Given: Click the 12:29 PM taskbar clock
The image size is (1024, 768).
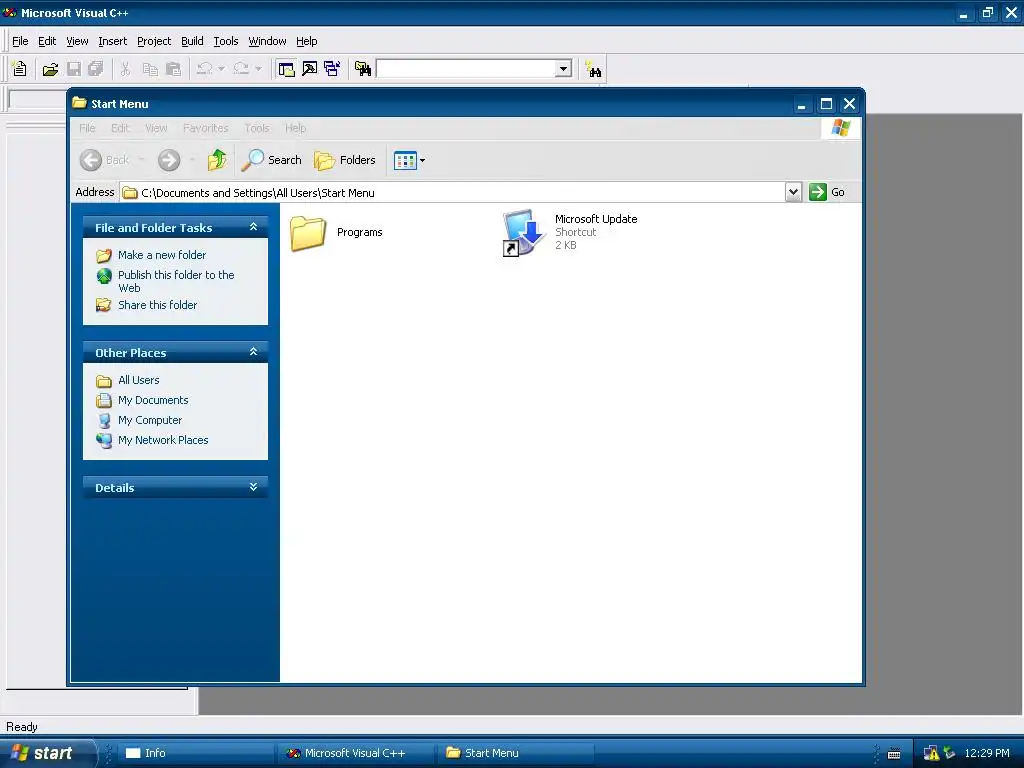Looking at the screenshot, I should (x=987, y=753).
